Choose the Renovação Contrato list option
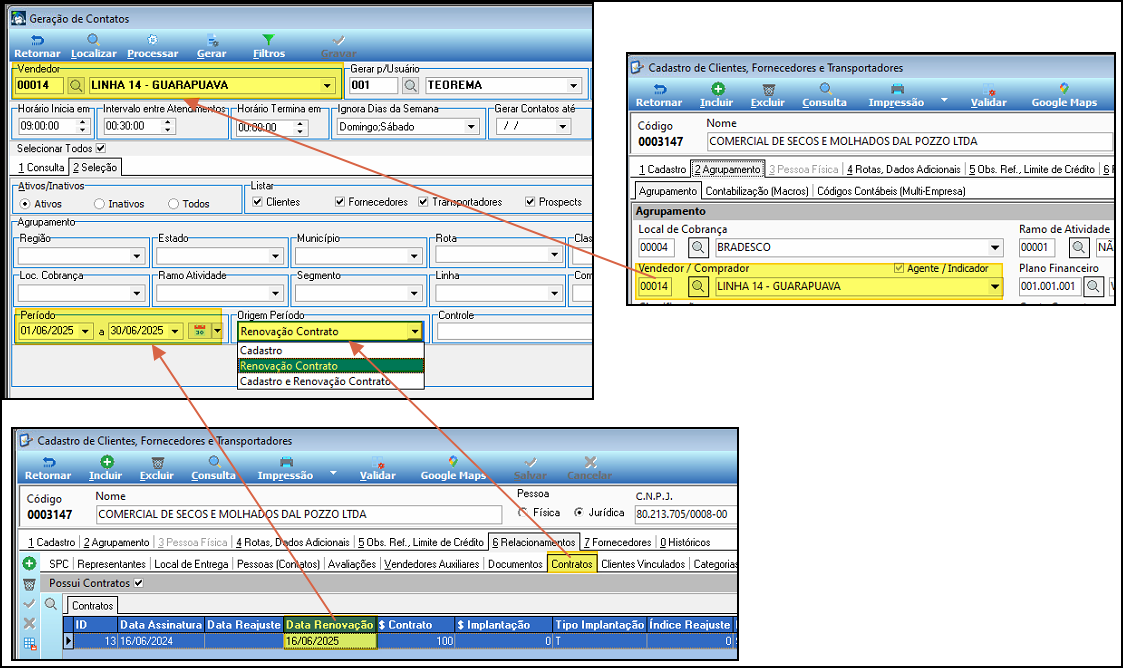Image resolution: width=1123 pixels, height=668 pixels. coord(330,366)
